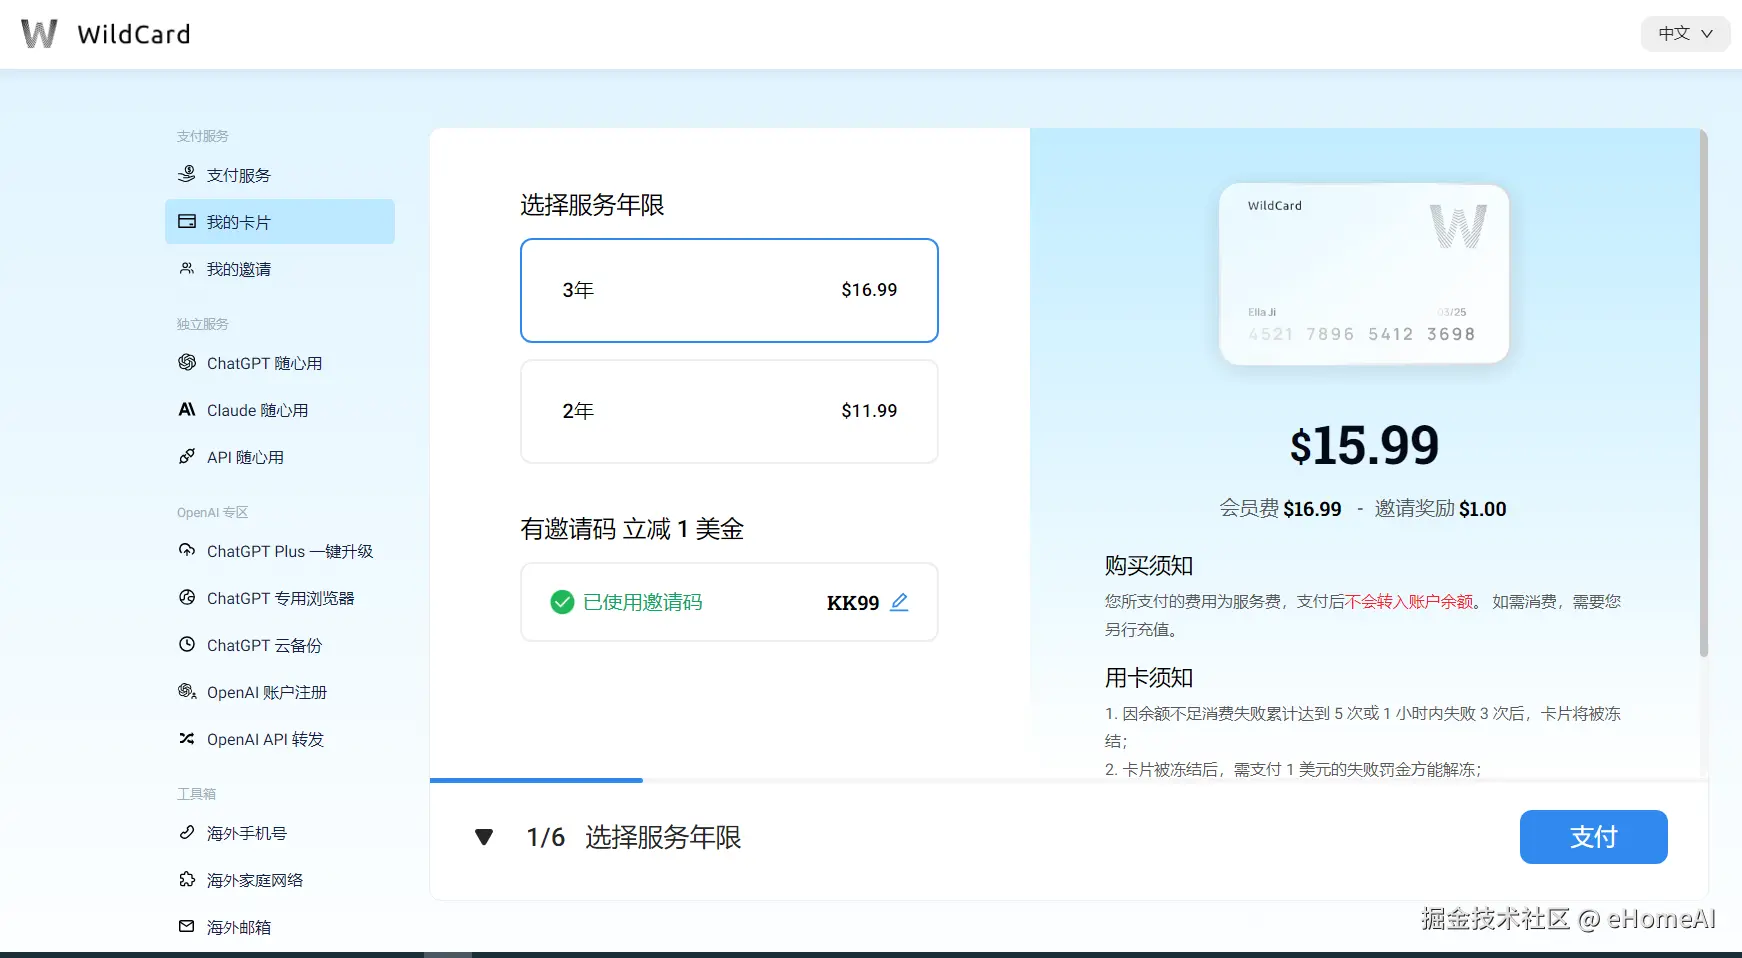Open 海外手机号 tool
The height and width of the screenshot is (958, 1742).
[280, 833]
